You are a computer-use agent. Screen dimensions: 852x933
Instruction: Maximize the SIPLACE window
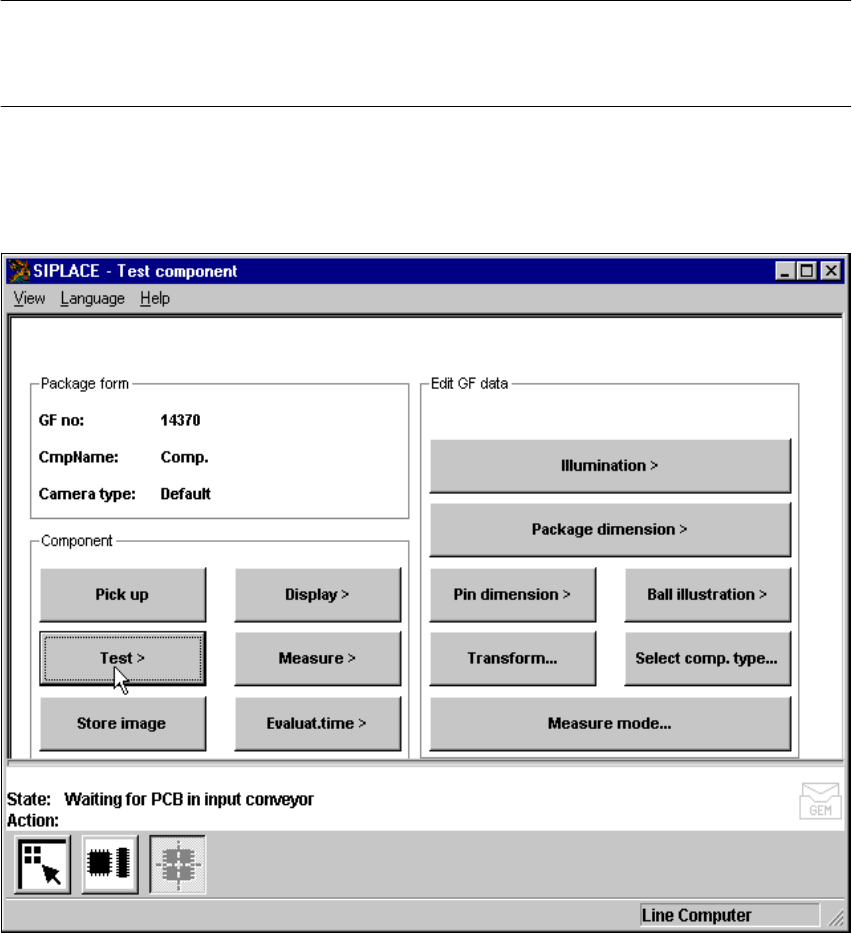tap(807, 271)
